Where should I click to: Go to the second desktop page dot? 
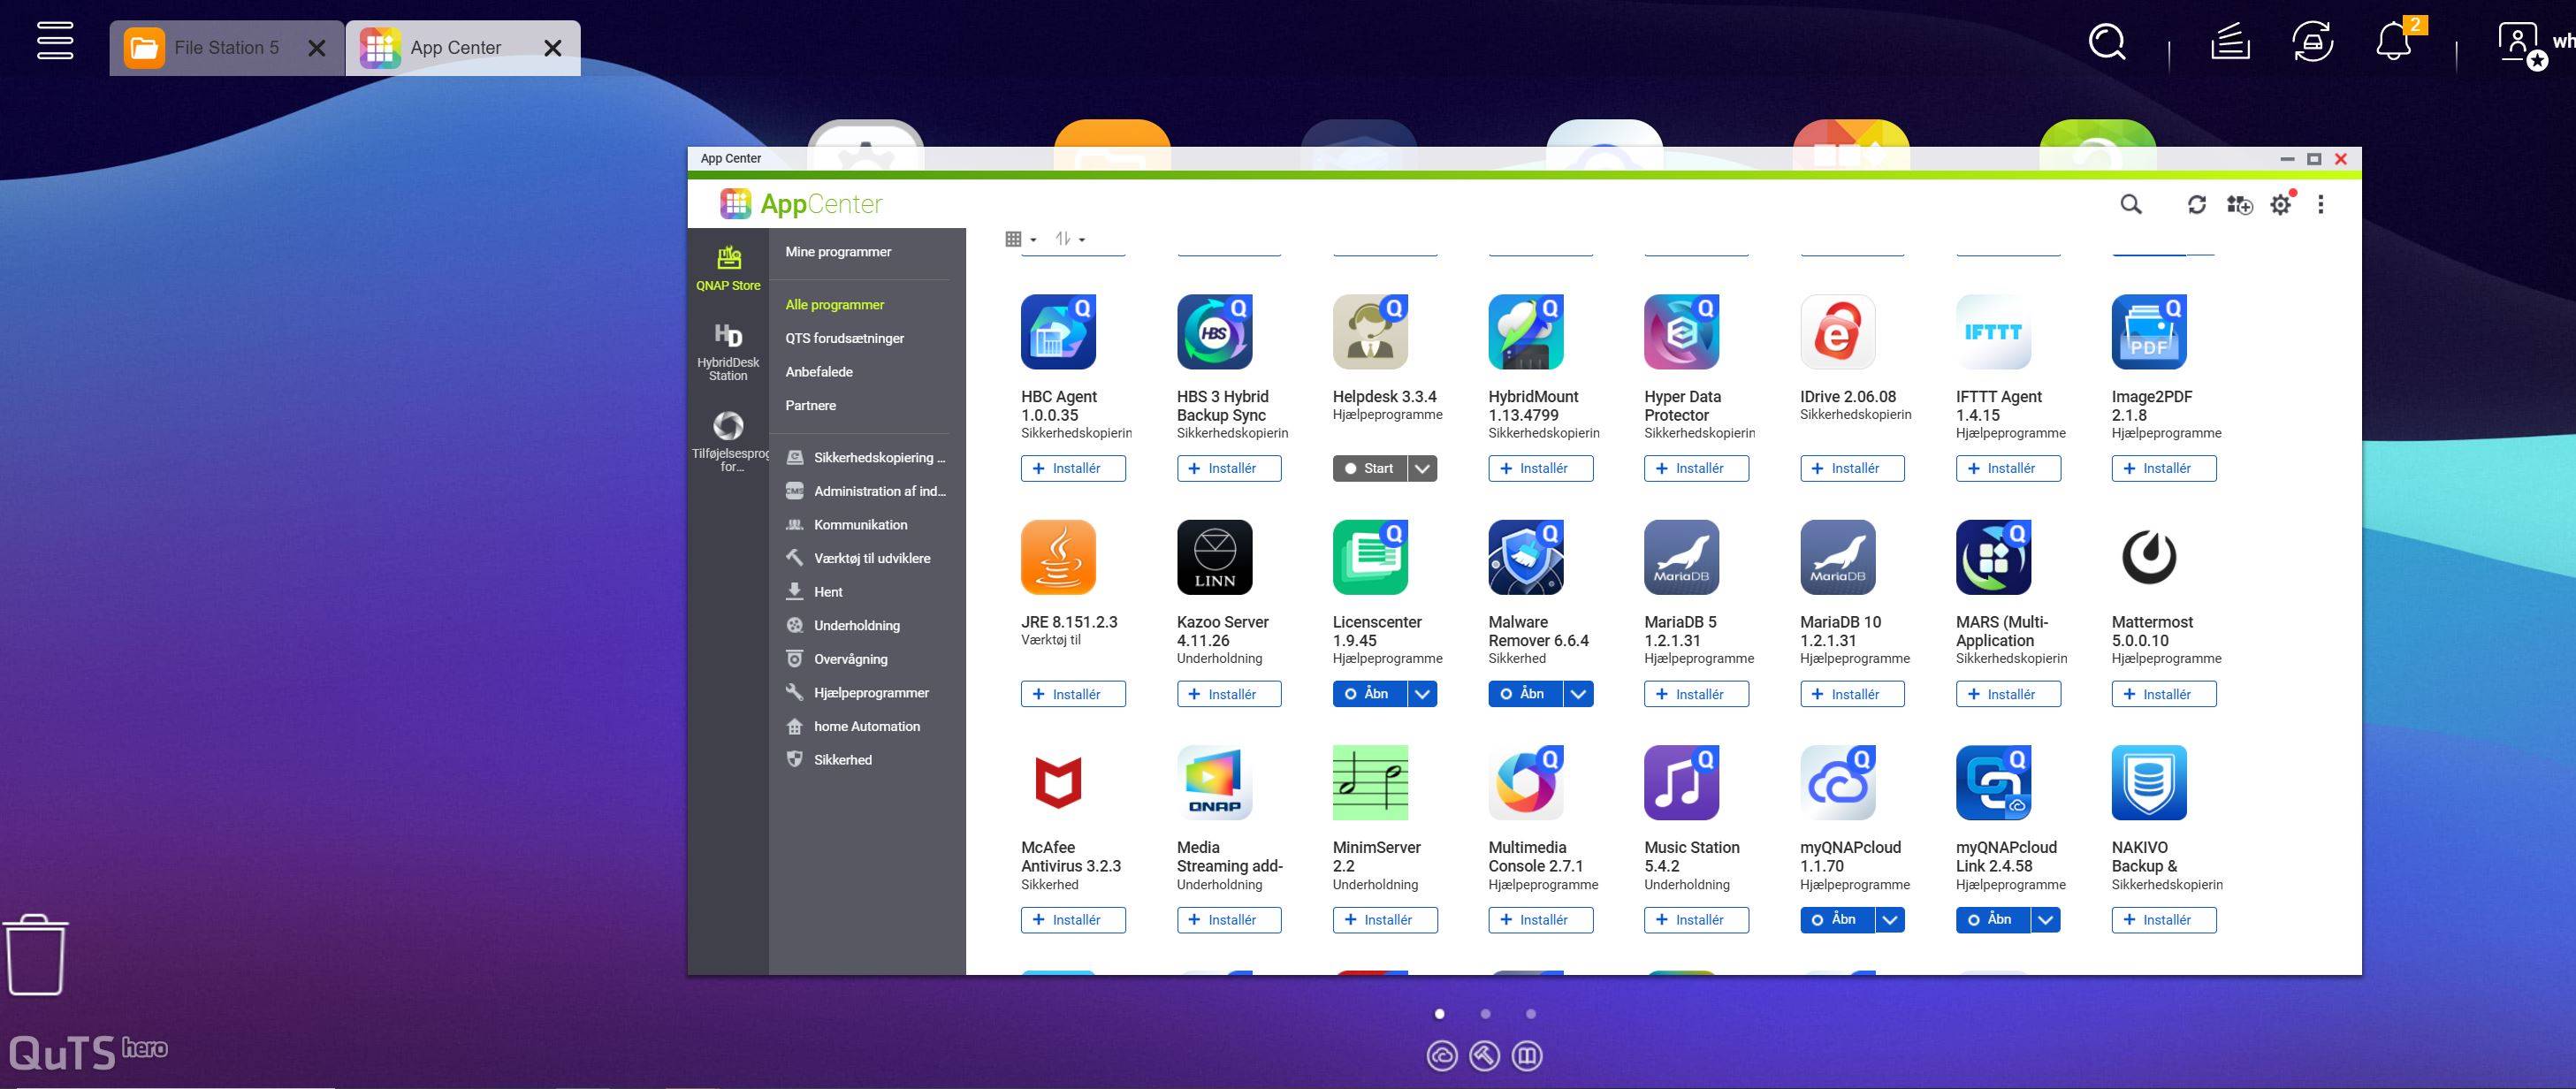[x=1485, y=1014]
